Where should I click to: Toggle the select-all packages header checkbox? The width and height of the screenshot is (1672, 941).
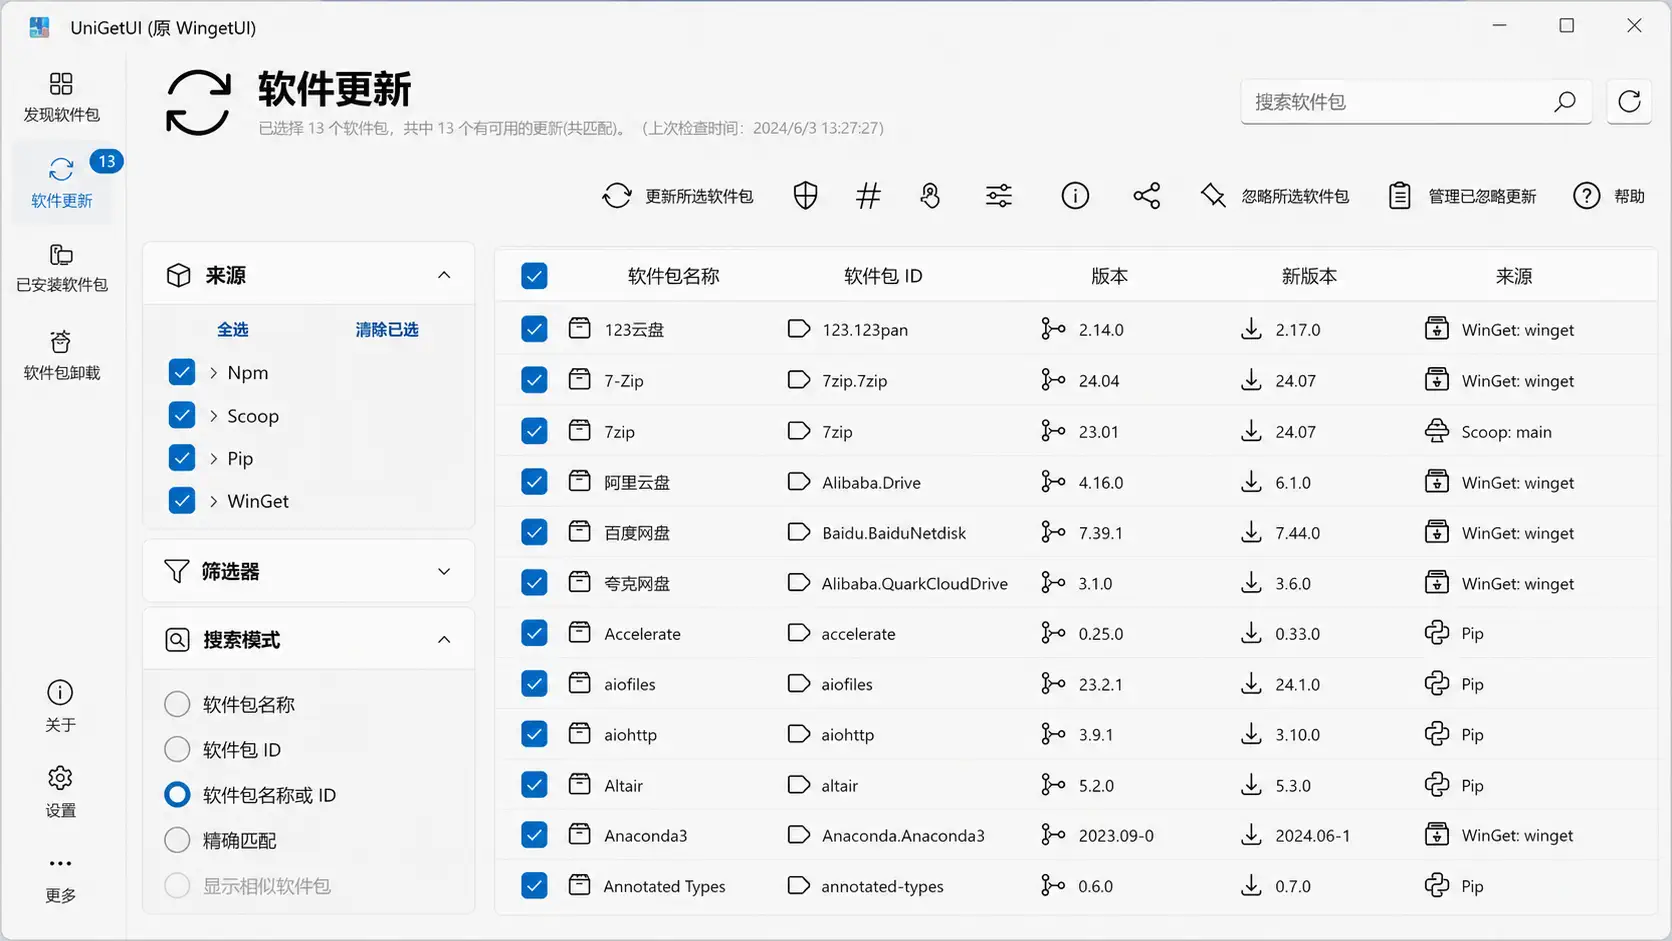534,276
